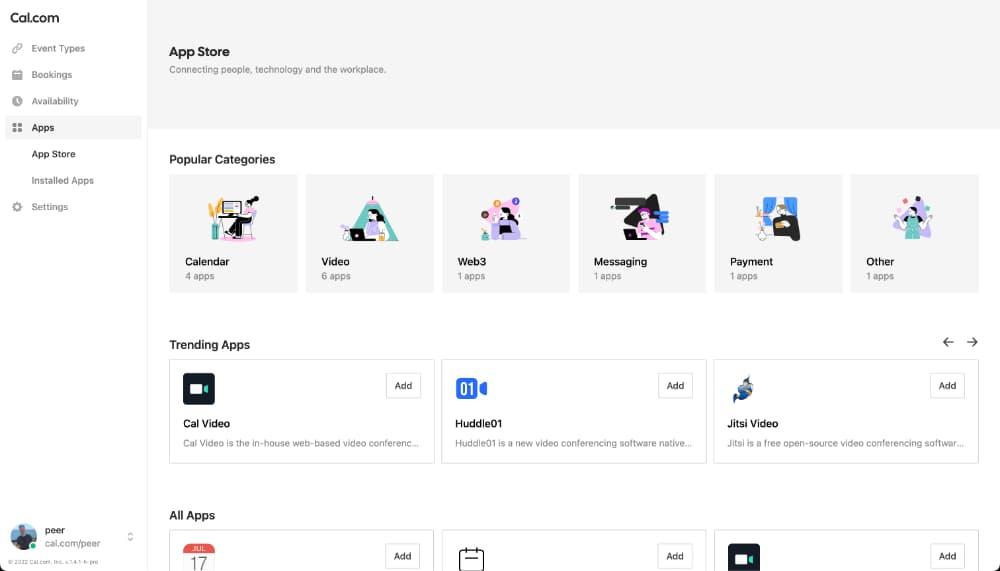
Task: Click the Jitsi Video app logo
Action: pos(743,389)
